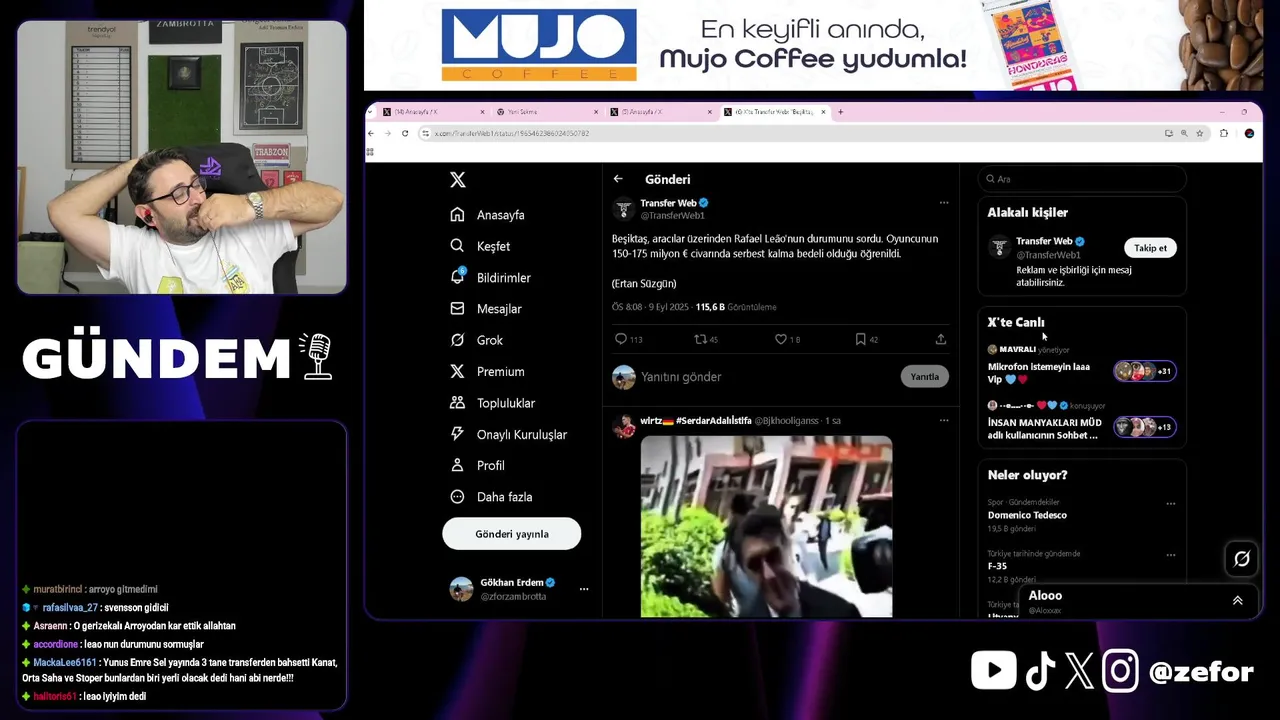Reload the page in browser

pyautogui.click(x=405, y=133)
